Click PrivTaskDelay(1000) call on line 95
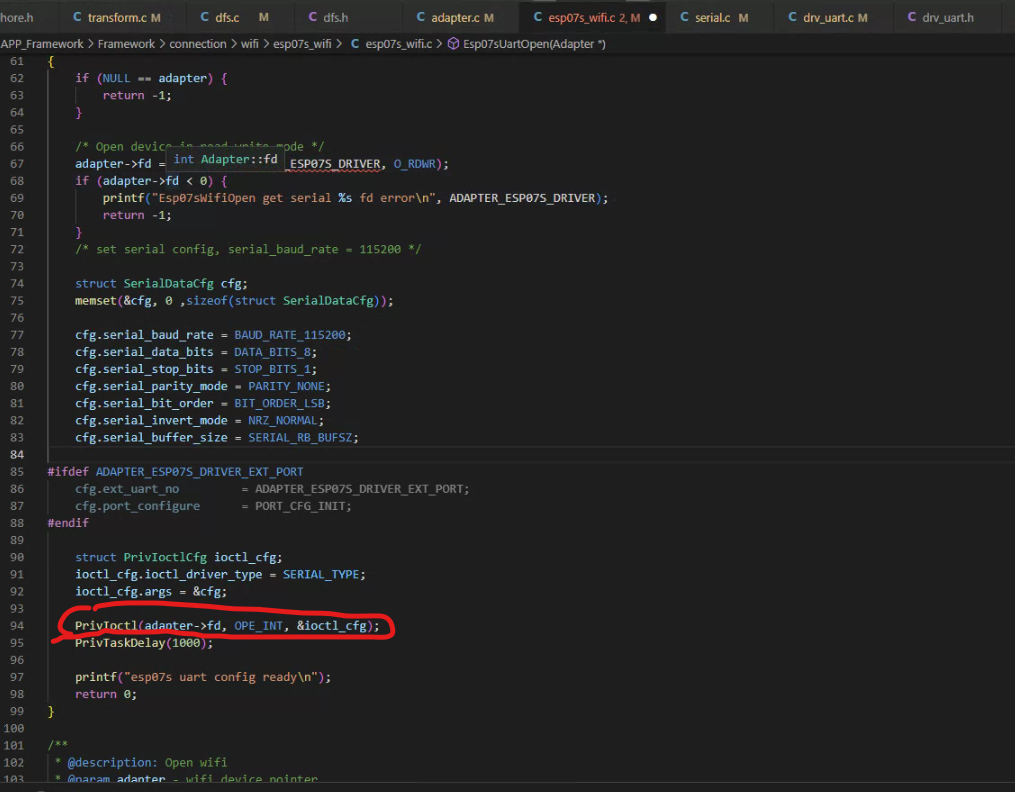This screenshot has width=1015, height=792. [x=144, y=643]
